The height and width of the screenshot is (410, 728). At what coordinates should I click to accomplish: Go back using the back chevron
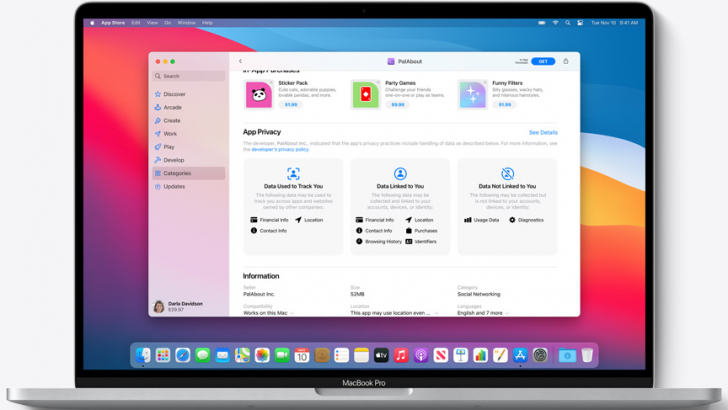[240, 61]
